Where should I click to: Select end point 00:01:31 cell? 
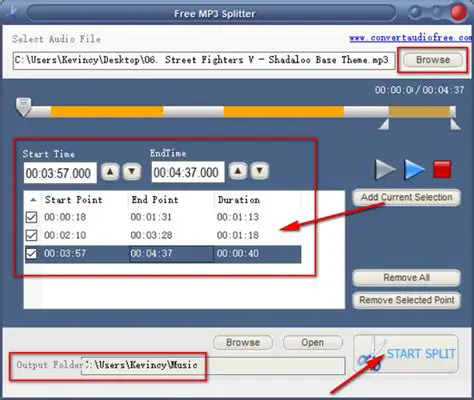(x=151, y=217)
